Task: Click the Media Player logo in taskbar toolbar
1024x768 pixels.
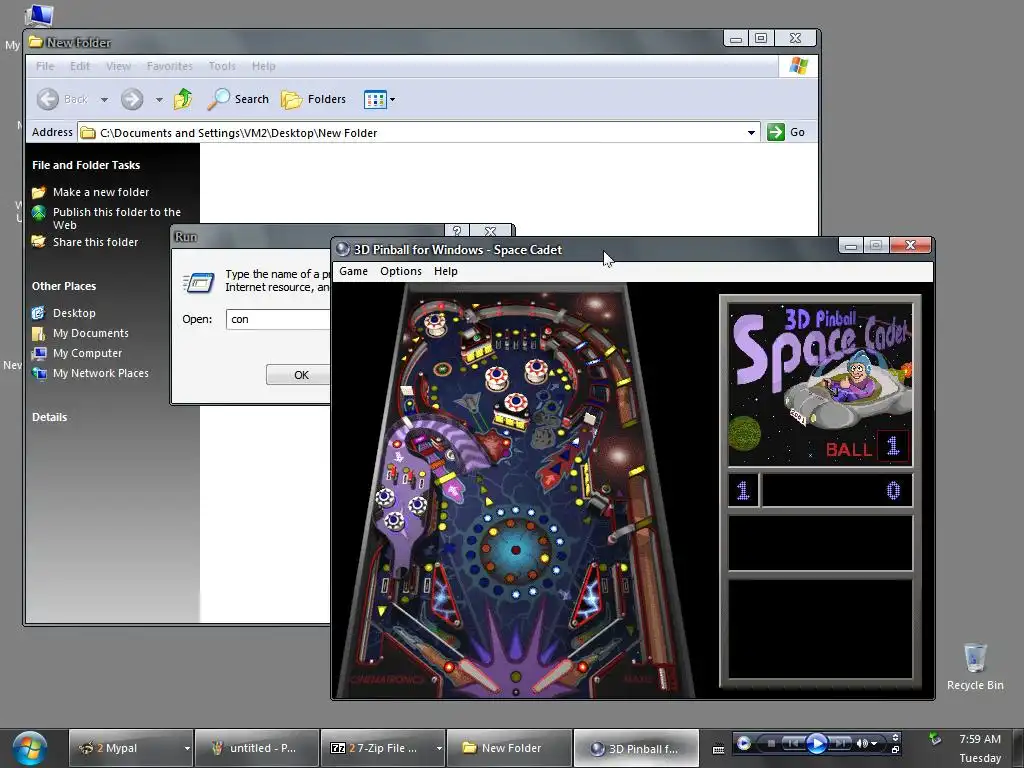Action: point(743,743)
